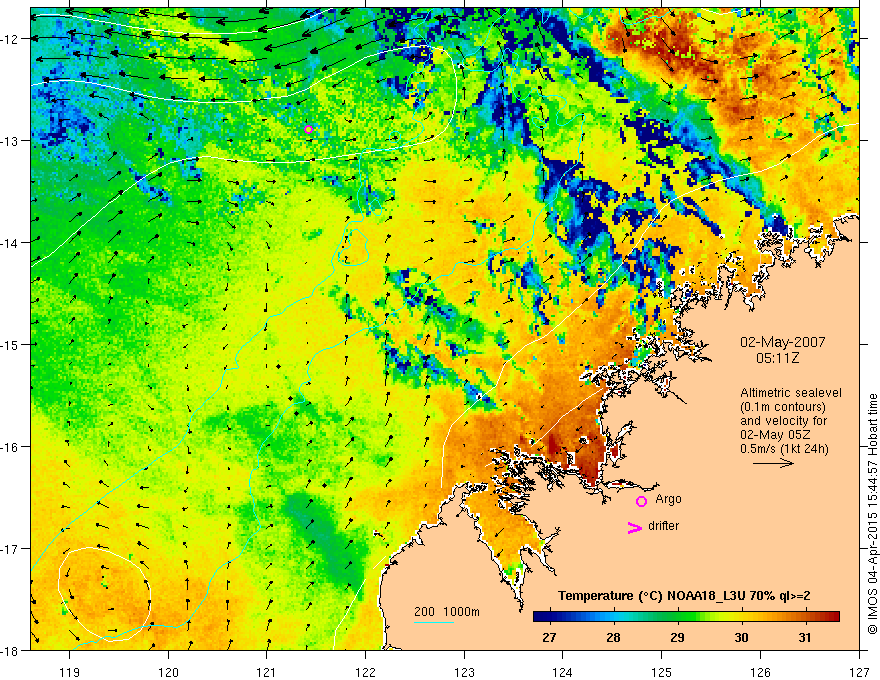This screenshot has height=680, width=880.
Task: Click the longitude axis label 123
Action: 464,672
